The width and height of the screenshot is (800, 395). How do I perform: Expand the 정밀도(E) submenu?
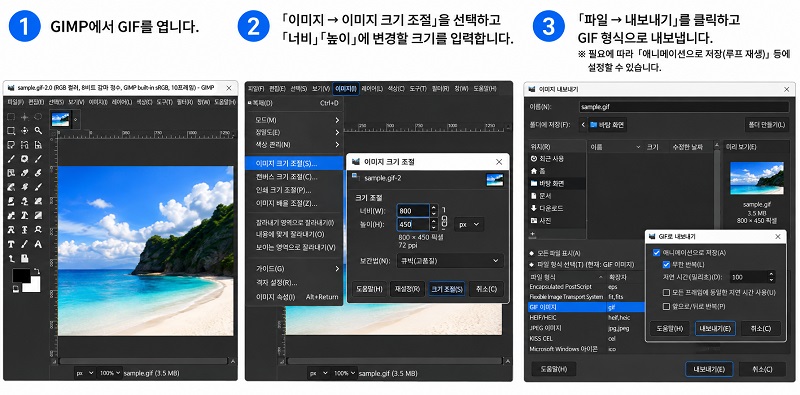294,132
